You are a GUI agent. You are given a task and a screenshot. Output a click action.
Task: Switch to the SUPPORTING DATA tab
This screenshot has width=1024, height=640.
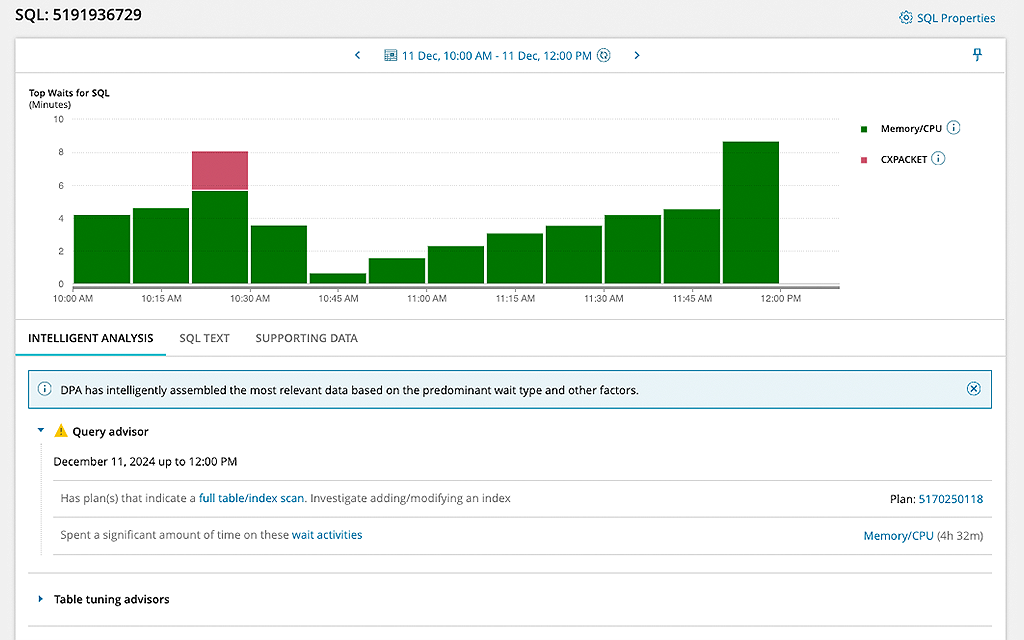(x=306, y=338)
